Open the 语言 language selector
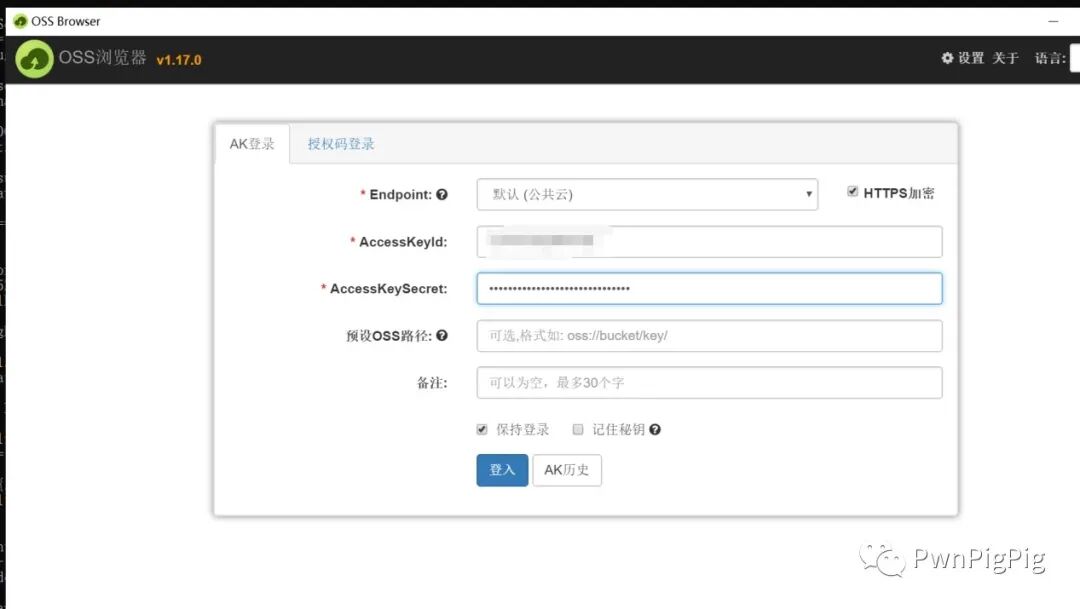Screen dimensions: 1080x609 (1074, 58)
